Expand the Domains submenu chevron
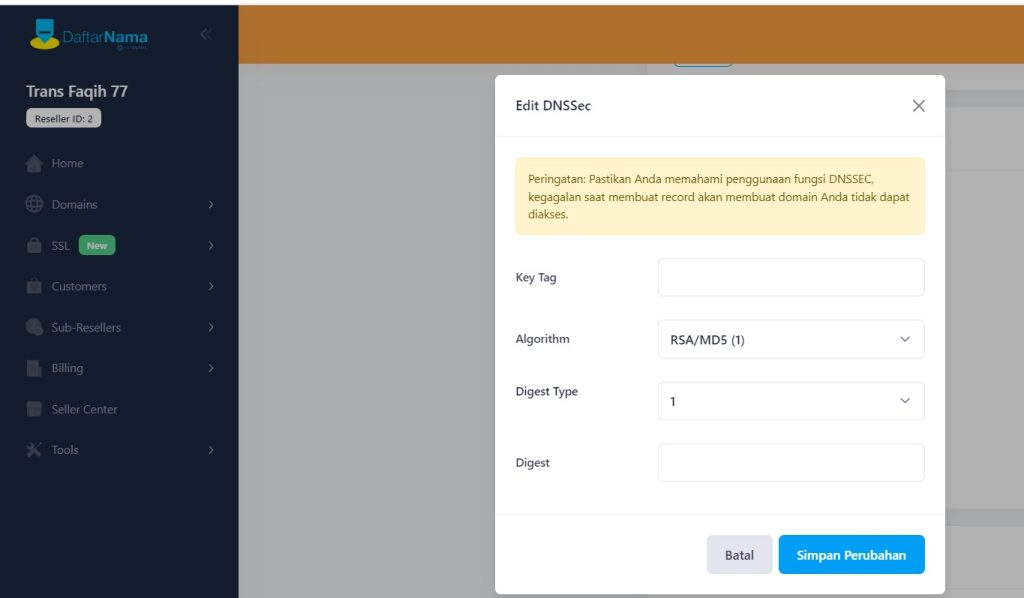Screen dimensions: 1024x598 [211, 204]
